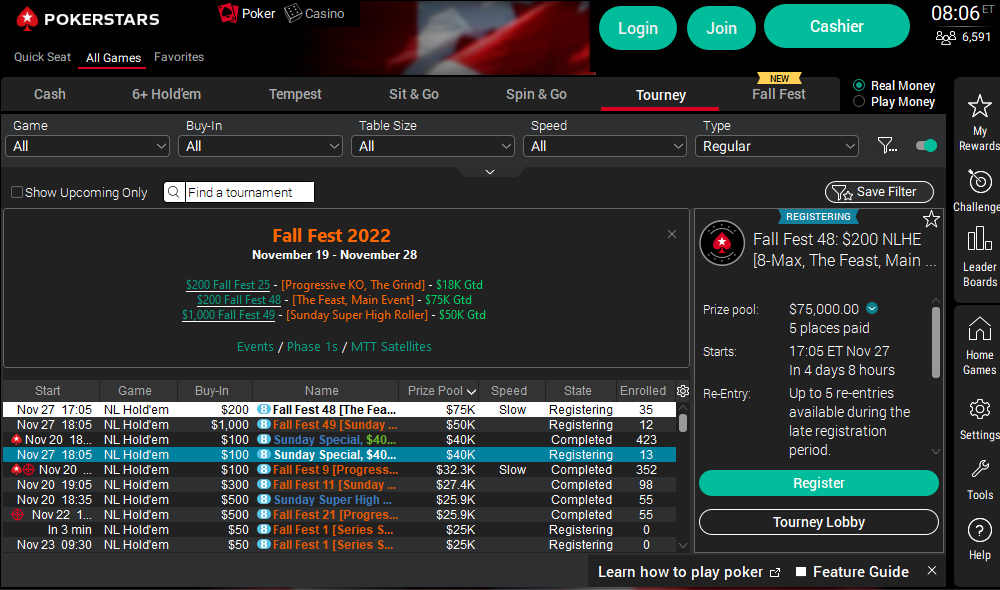This screenshot has height=590, width=1000.
Task: Open the Buy-In filter dropdown
Action: click(260, 146)
